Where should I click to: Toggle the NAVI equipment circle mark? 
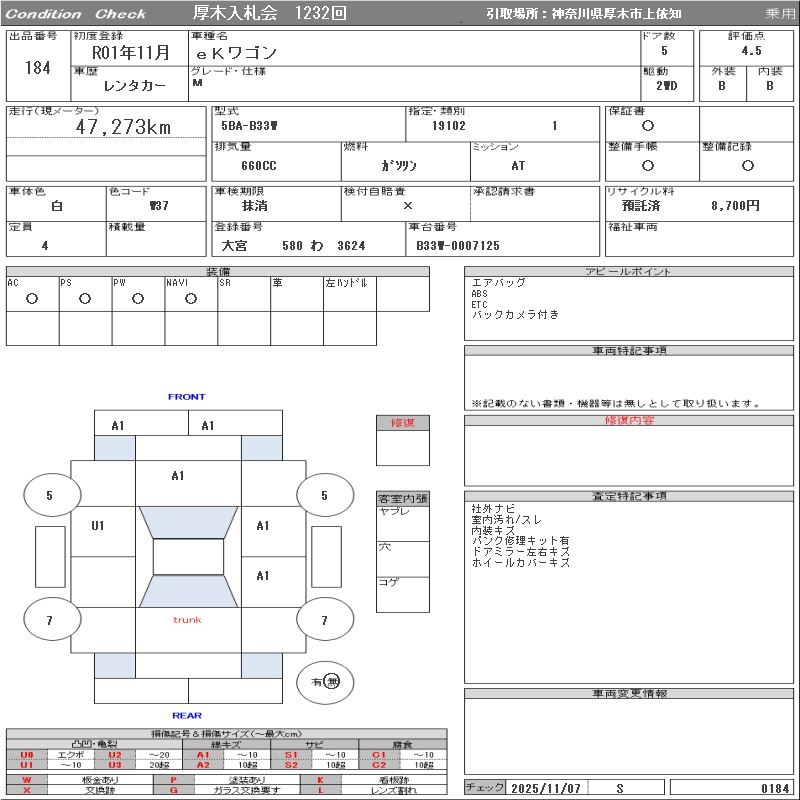190,299
